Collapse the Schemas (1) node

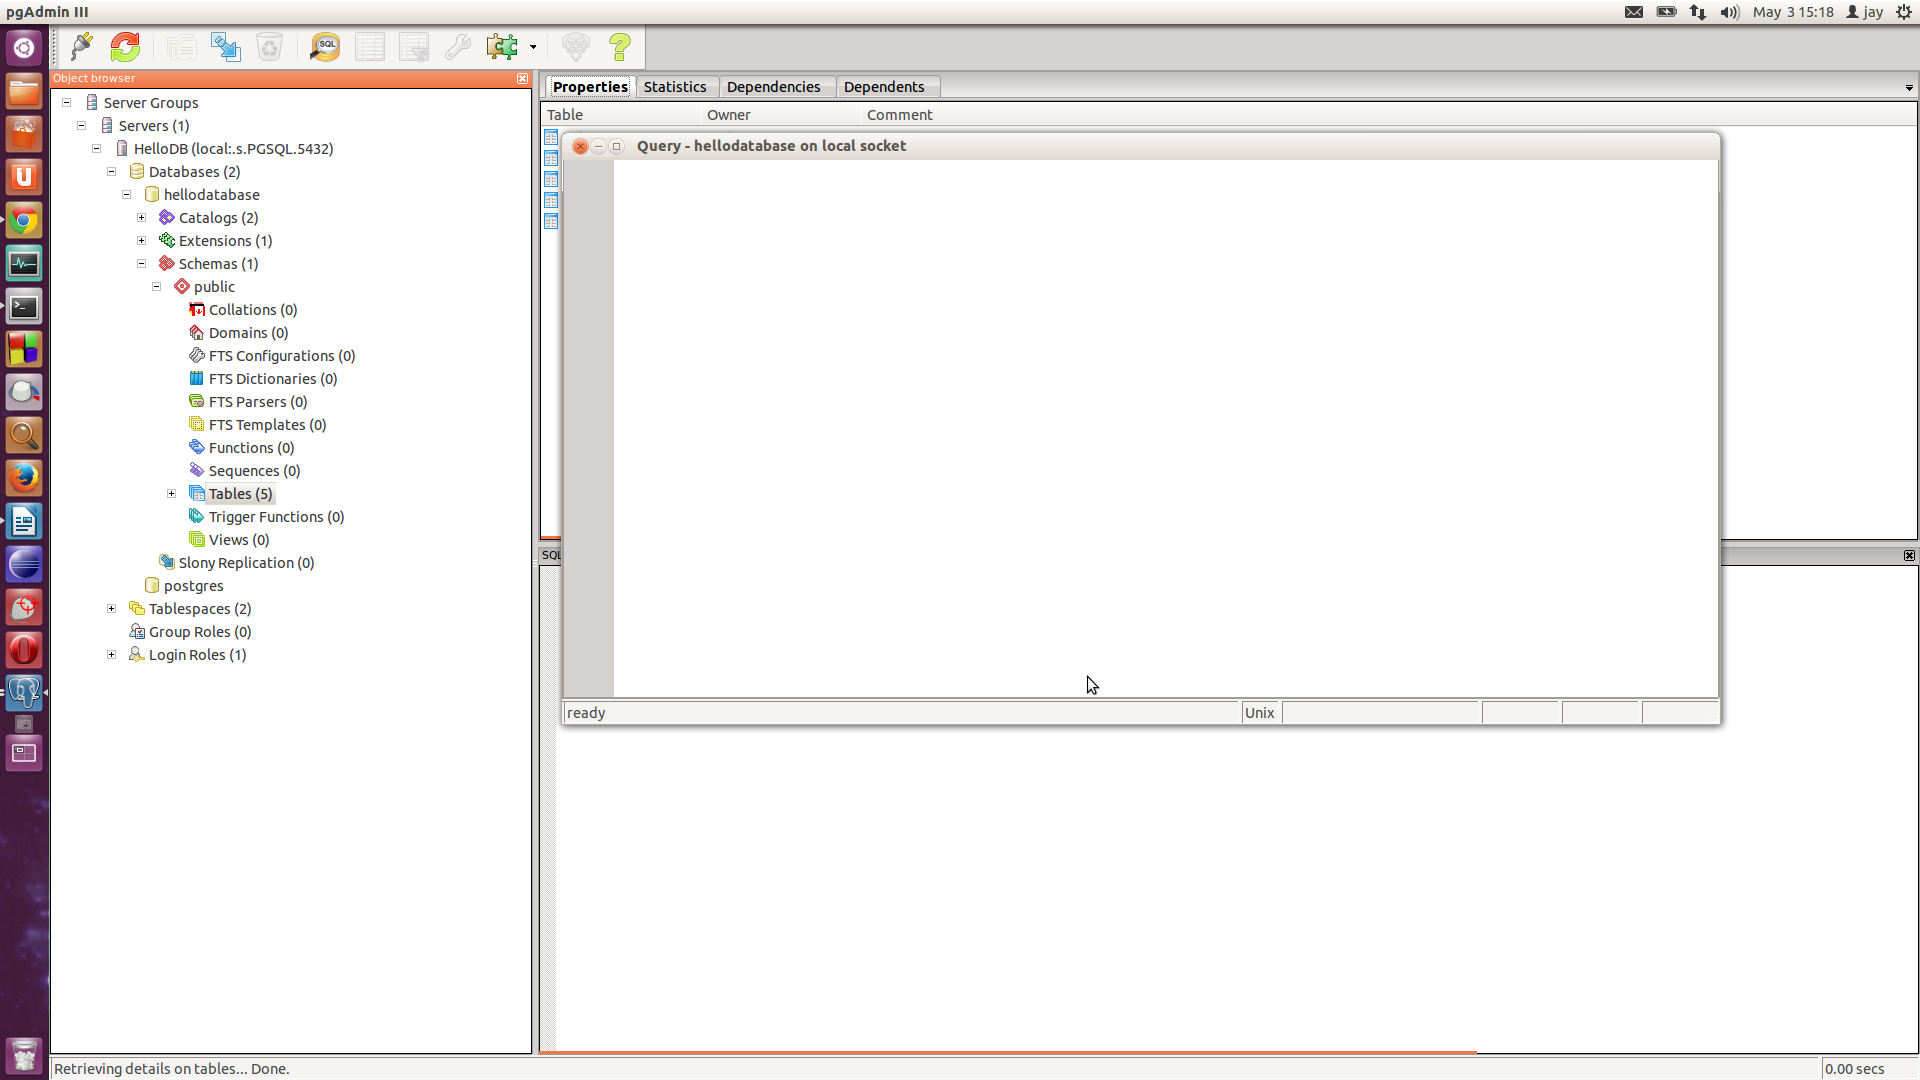click(142, 264)
